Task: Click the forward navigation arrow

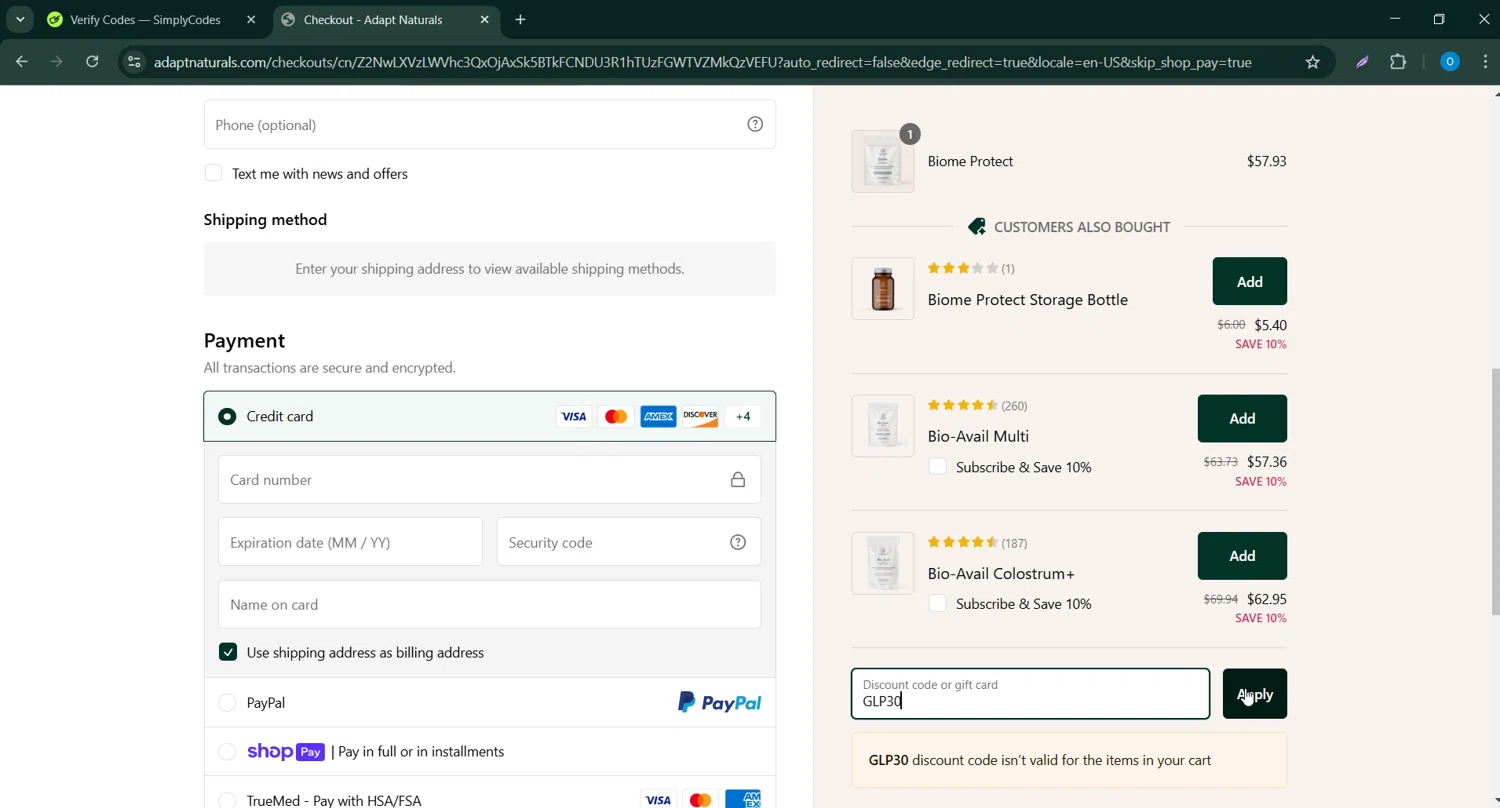Action: [57, 62]
